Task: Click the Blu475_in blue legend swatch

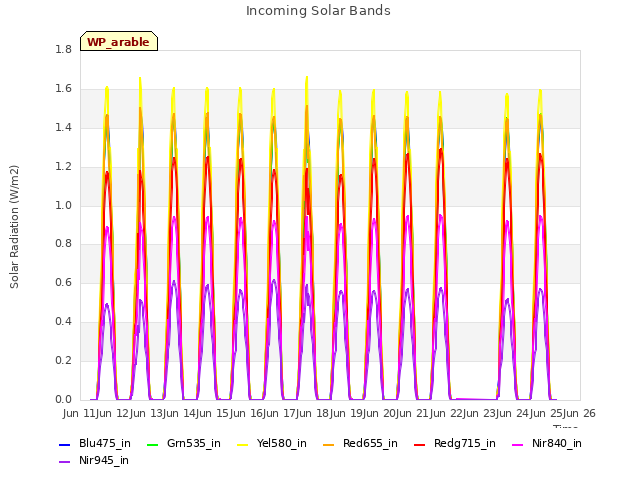Action: click(x=65, y=445)
